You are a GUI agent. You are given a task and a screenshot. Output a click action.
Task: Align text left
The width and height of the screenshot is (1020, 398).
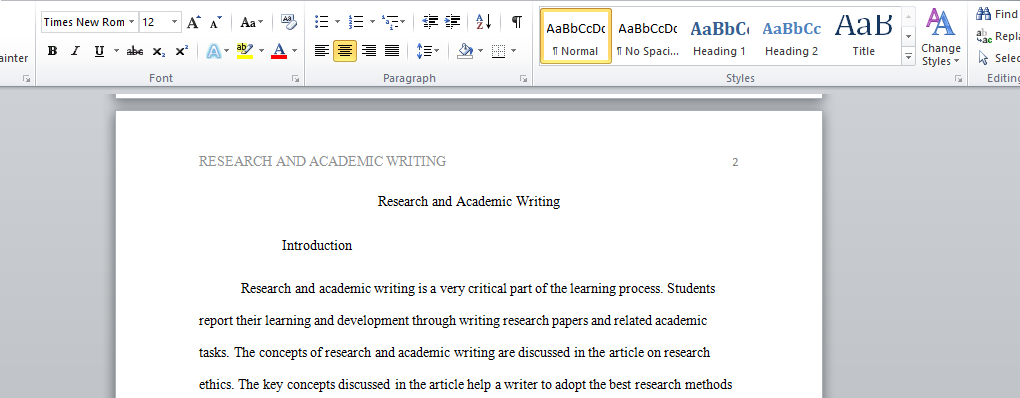coord(321,51)
